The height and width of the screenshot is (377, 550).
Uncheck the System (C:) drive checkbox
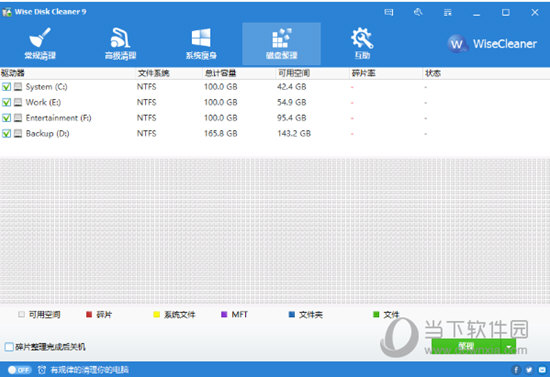[x=6, y=87]
